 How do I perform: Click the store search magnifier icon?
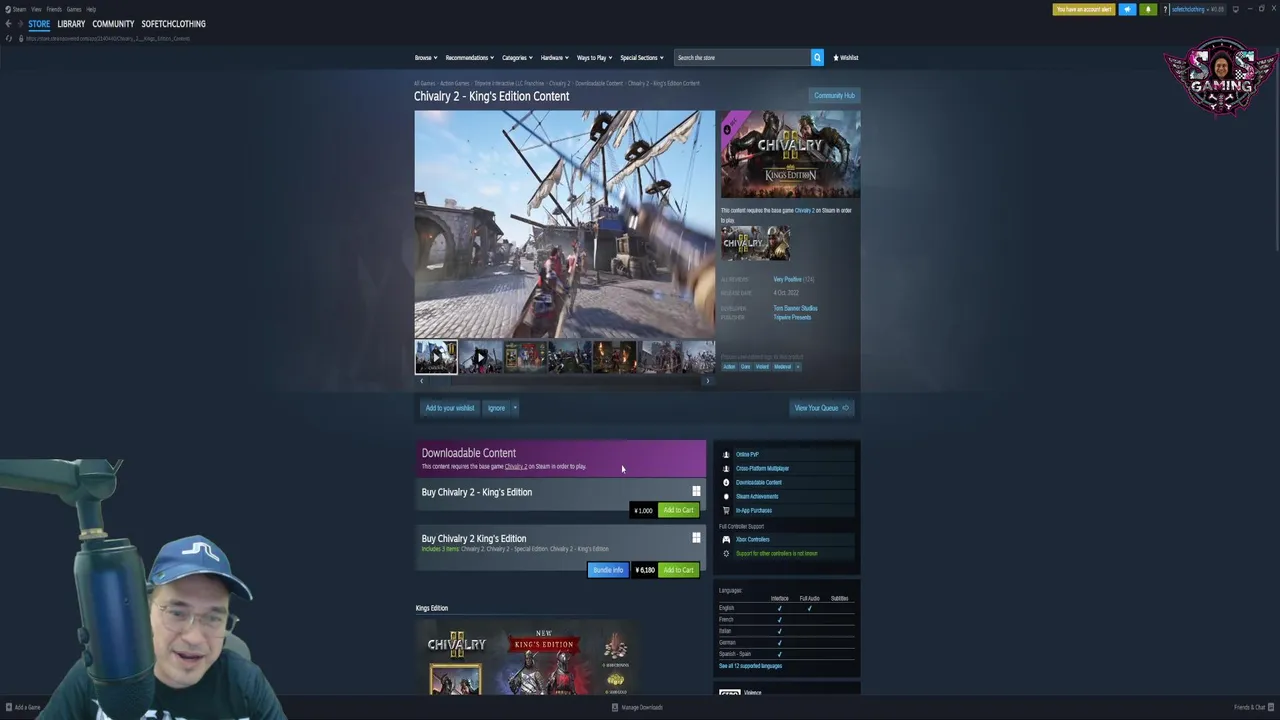[x=817, y=57]
